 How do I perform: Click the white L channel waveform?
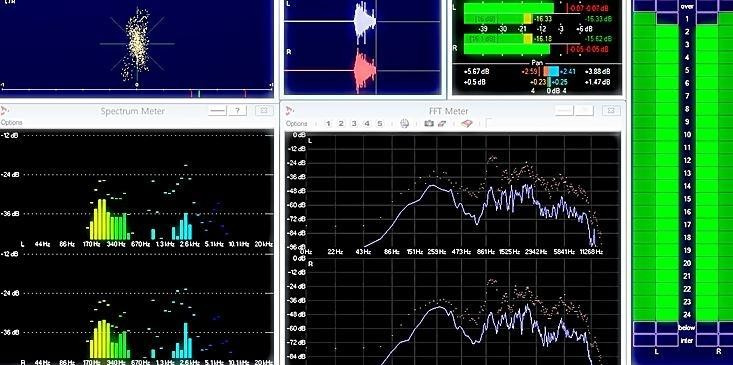(366, 21)
